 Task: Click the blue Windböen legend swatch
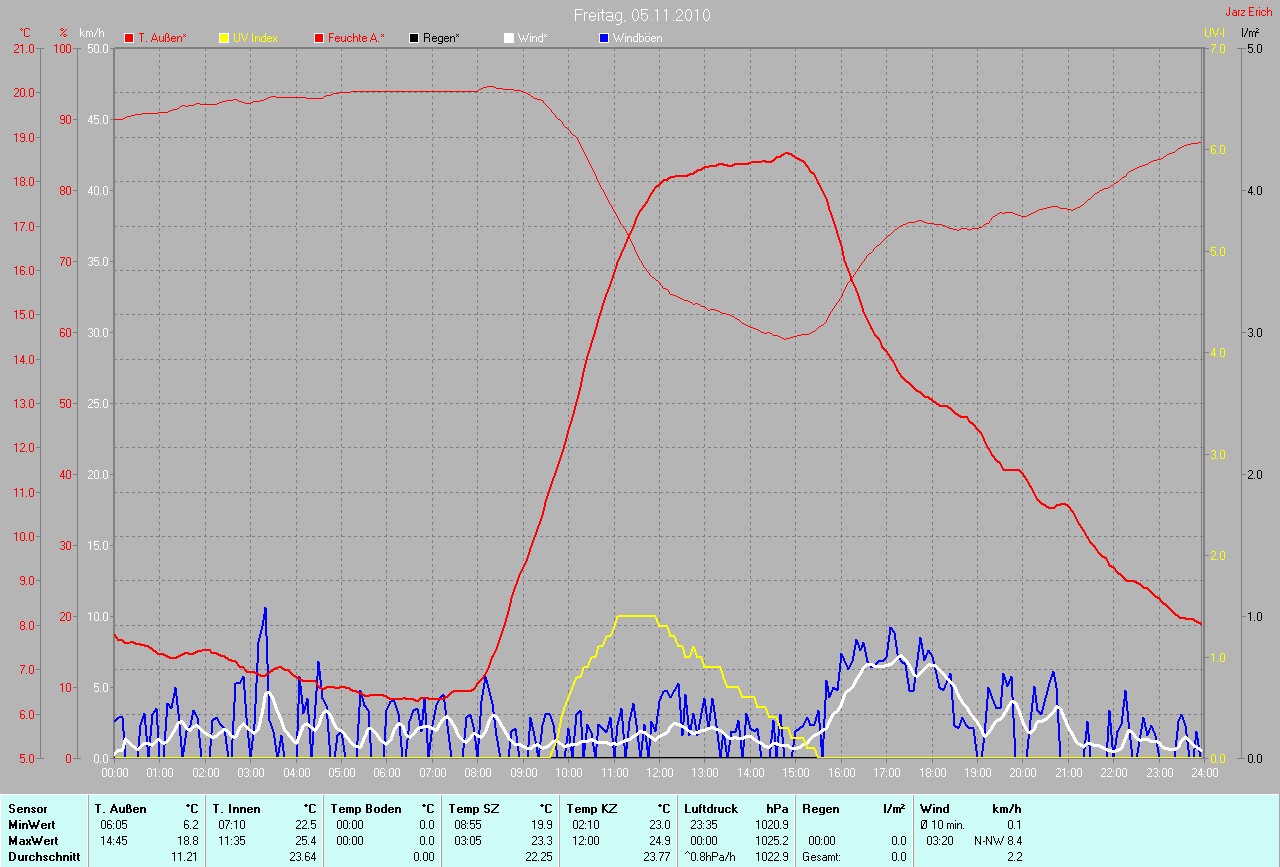603,38
